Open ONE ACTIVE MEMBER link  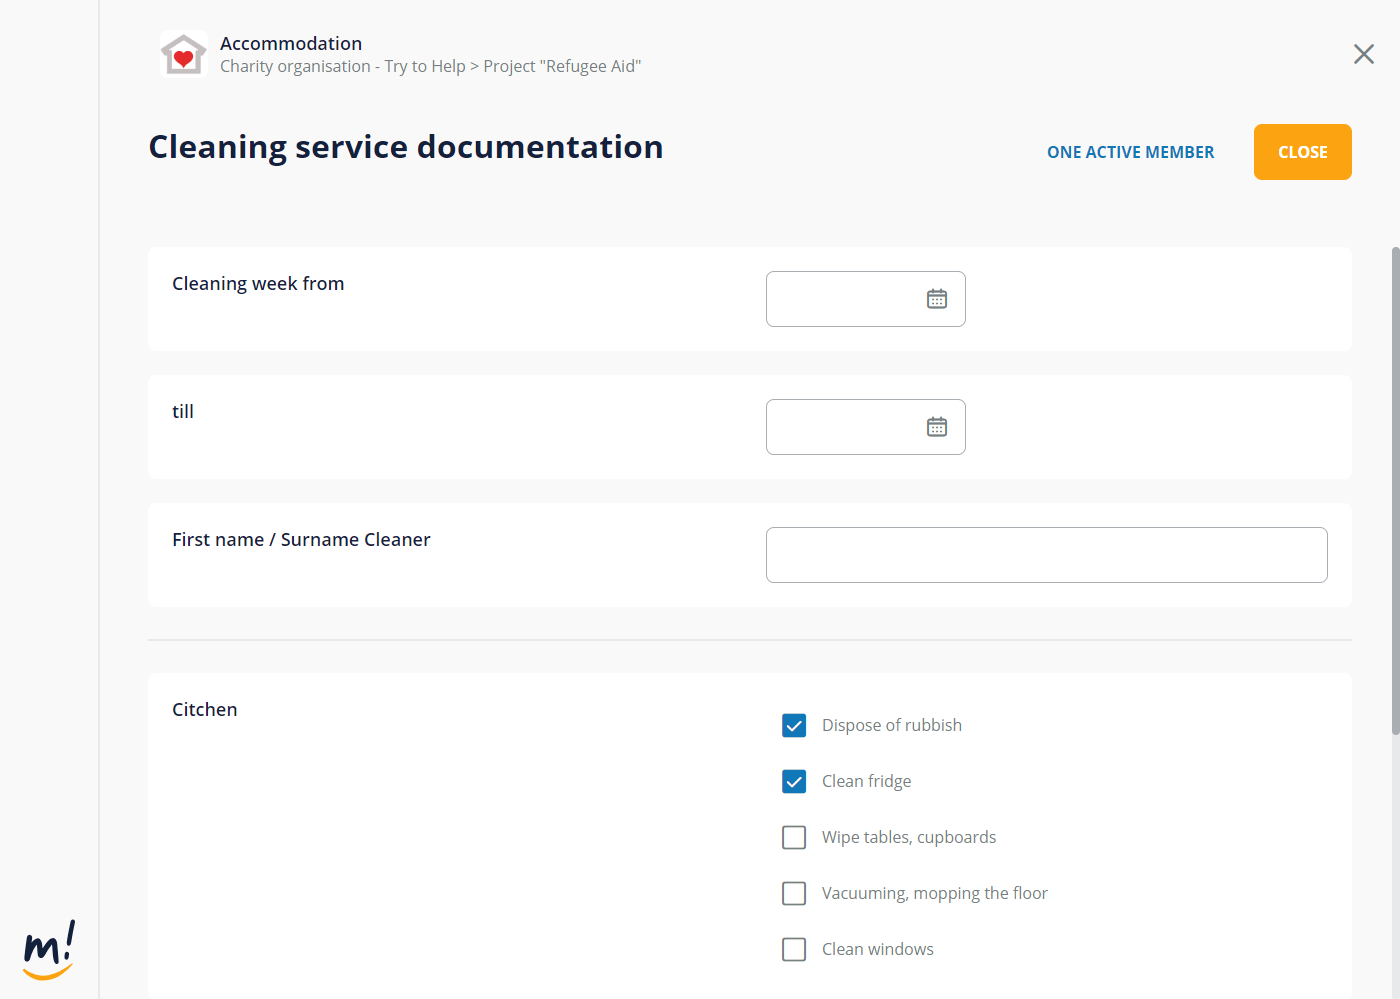click(1131, 152)
